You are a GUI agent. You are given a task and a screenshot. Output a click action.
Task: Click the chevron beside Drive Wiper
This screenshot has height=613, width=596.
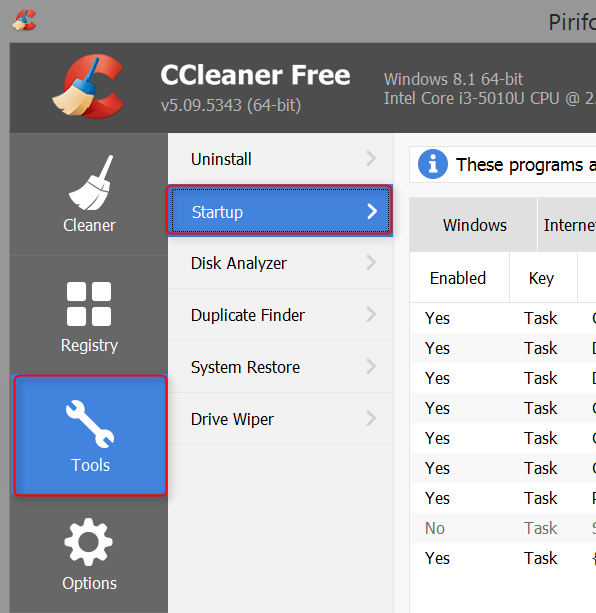click(372, 419)
